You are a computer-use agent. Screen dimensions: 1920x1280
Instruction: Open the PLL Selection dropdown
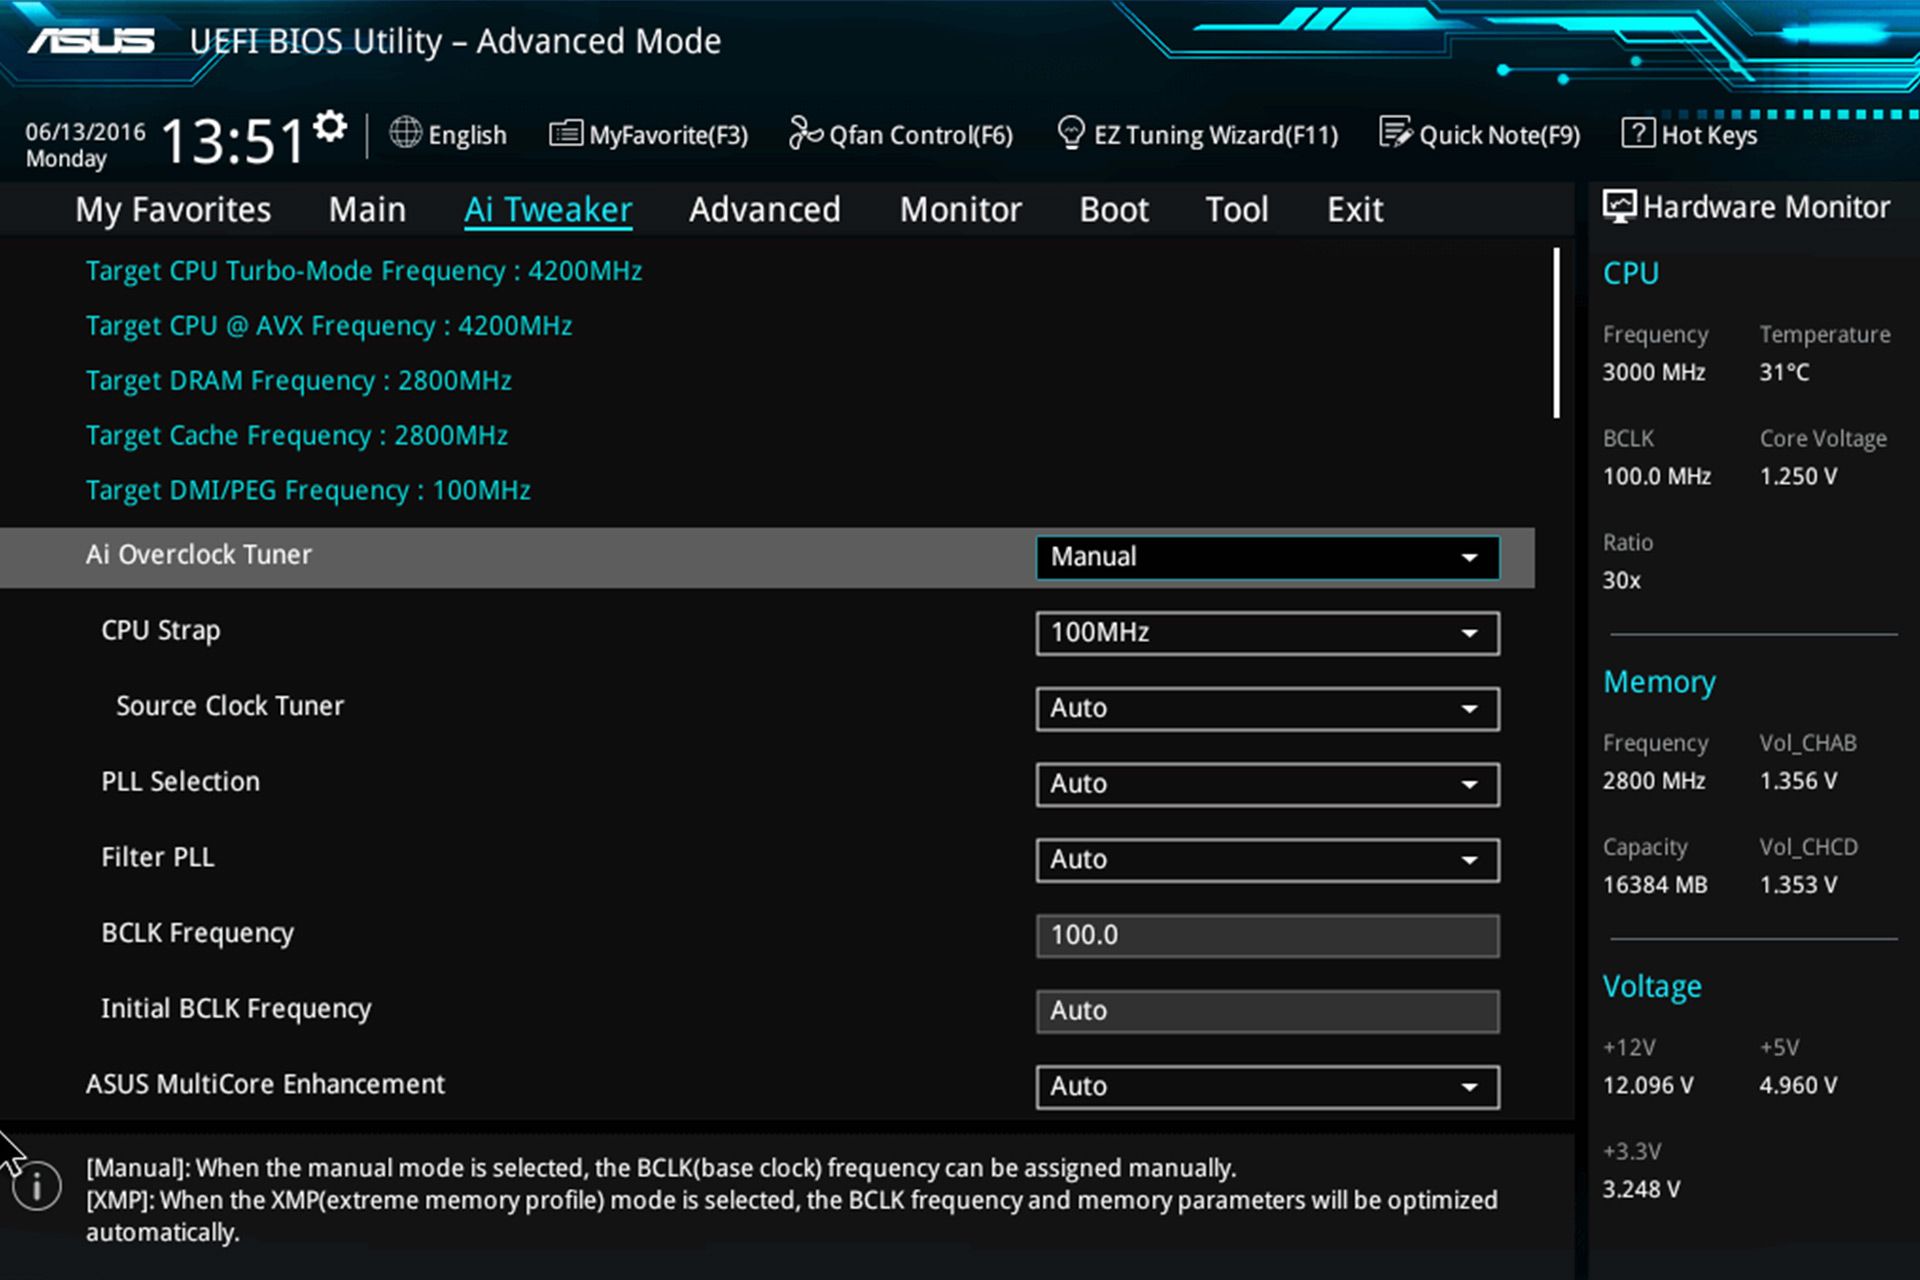pos(1267,784)
